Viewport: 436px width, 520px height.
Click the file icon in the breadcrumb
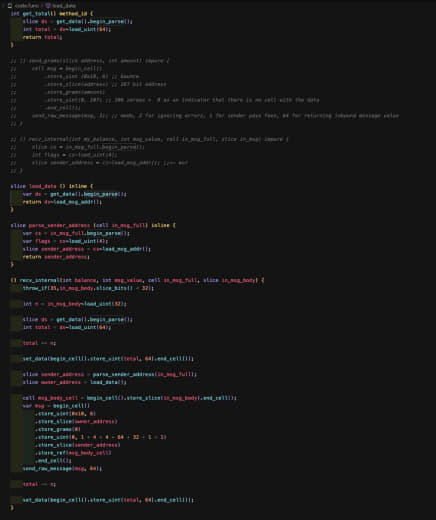pyautogui.click(x=10, y=5)
